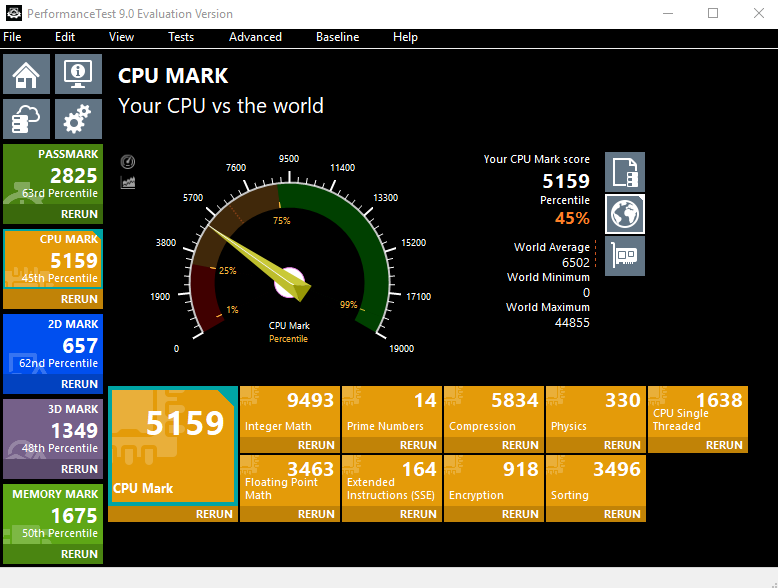Open the cloud baseline database icon
The image size is (778, 588).
pos(26,119)
